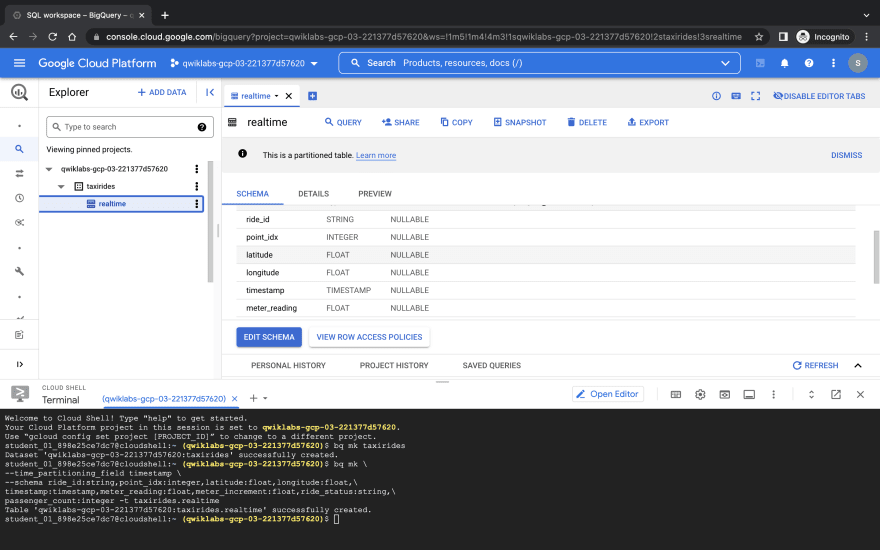This screenshot has width=880, height=550.
Task: Open Data transfers icon in left sidebar
Action: tap(19, 173)
